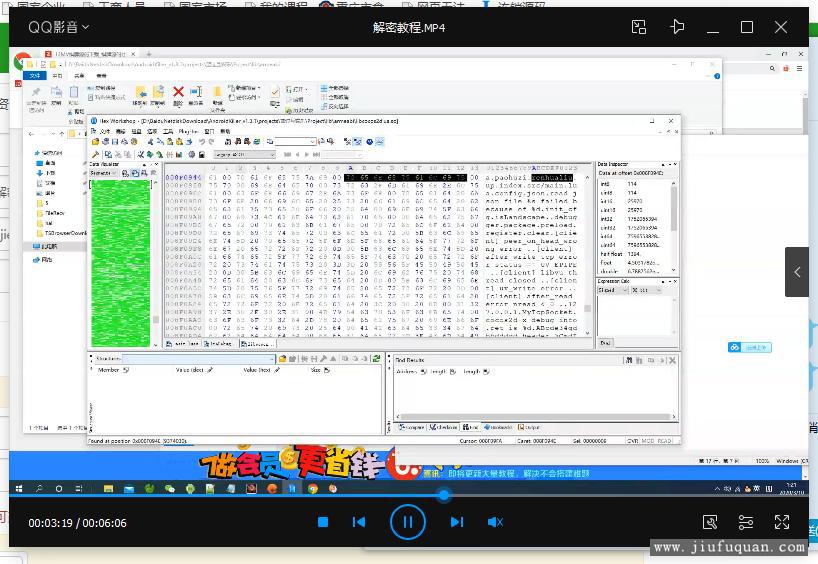818x564 pixels.
Task: Expand the playlist side panel arrow
Action: pos(797,272)
